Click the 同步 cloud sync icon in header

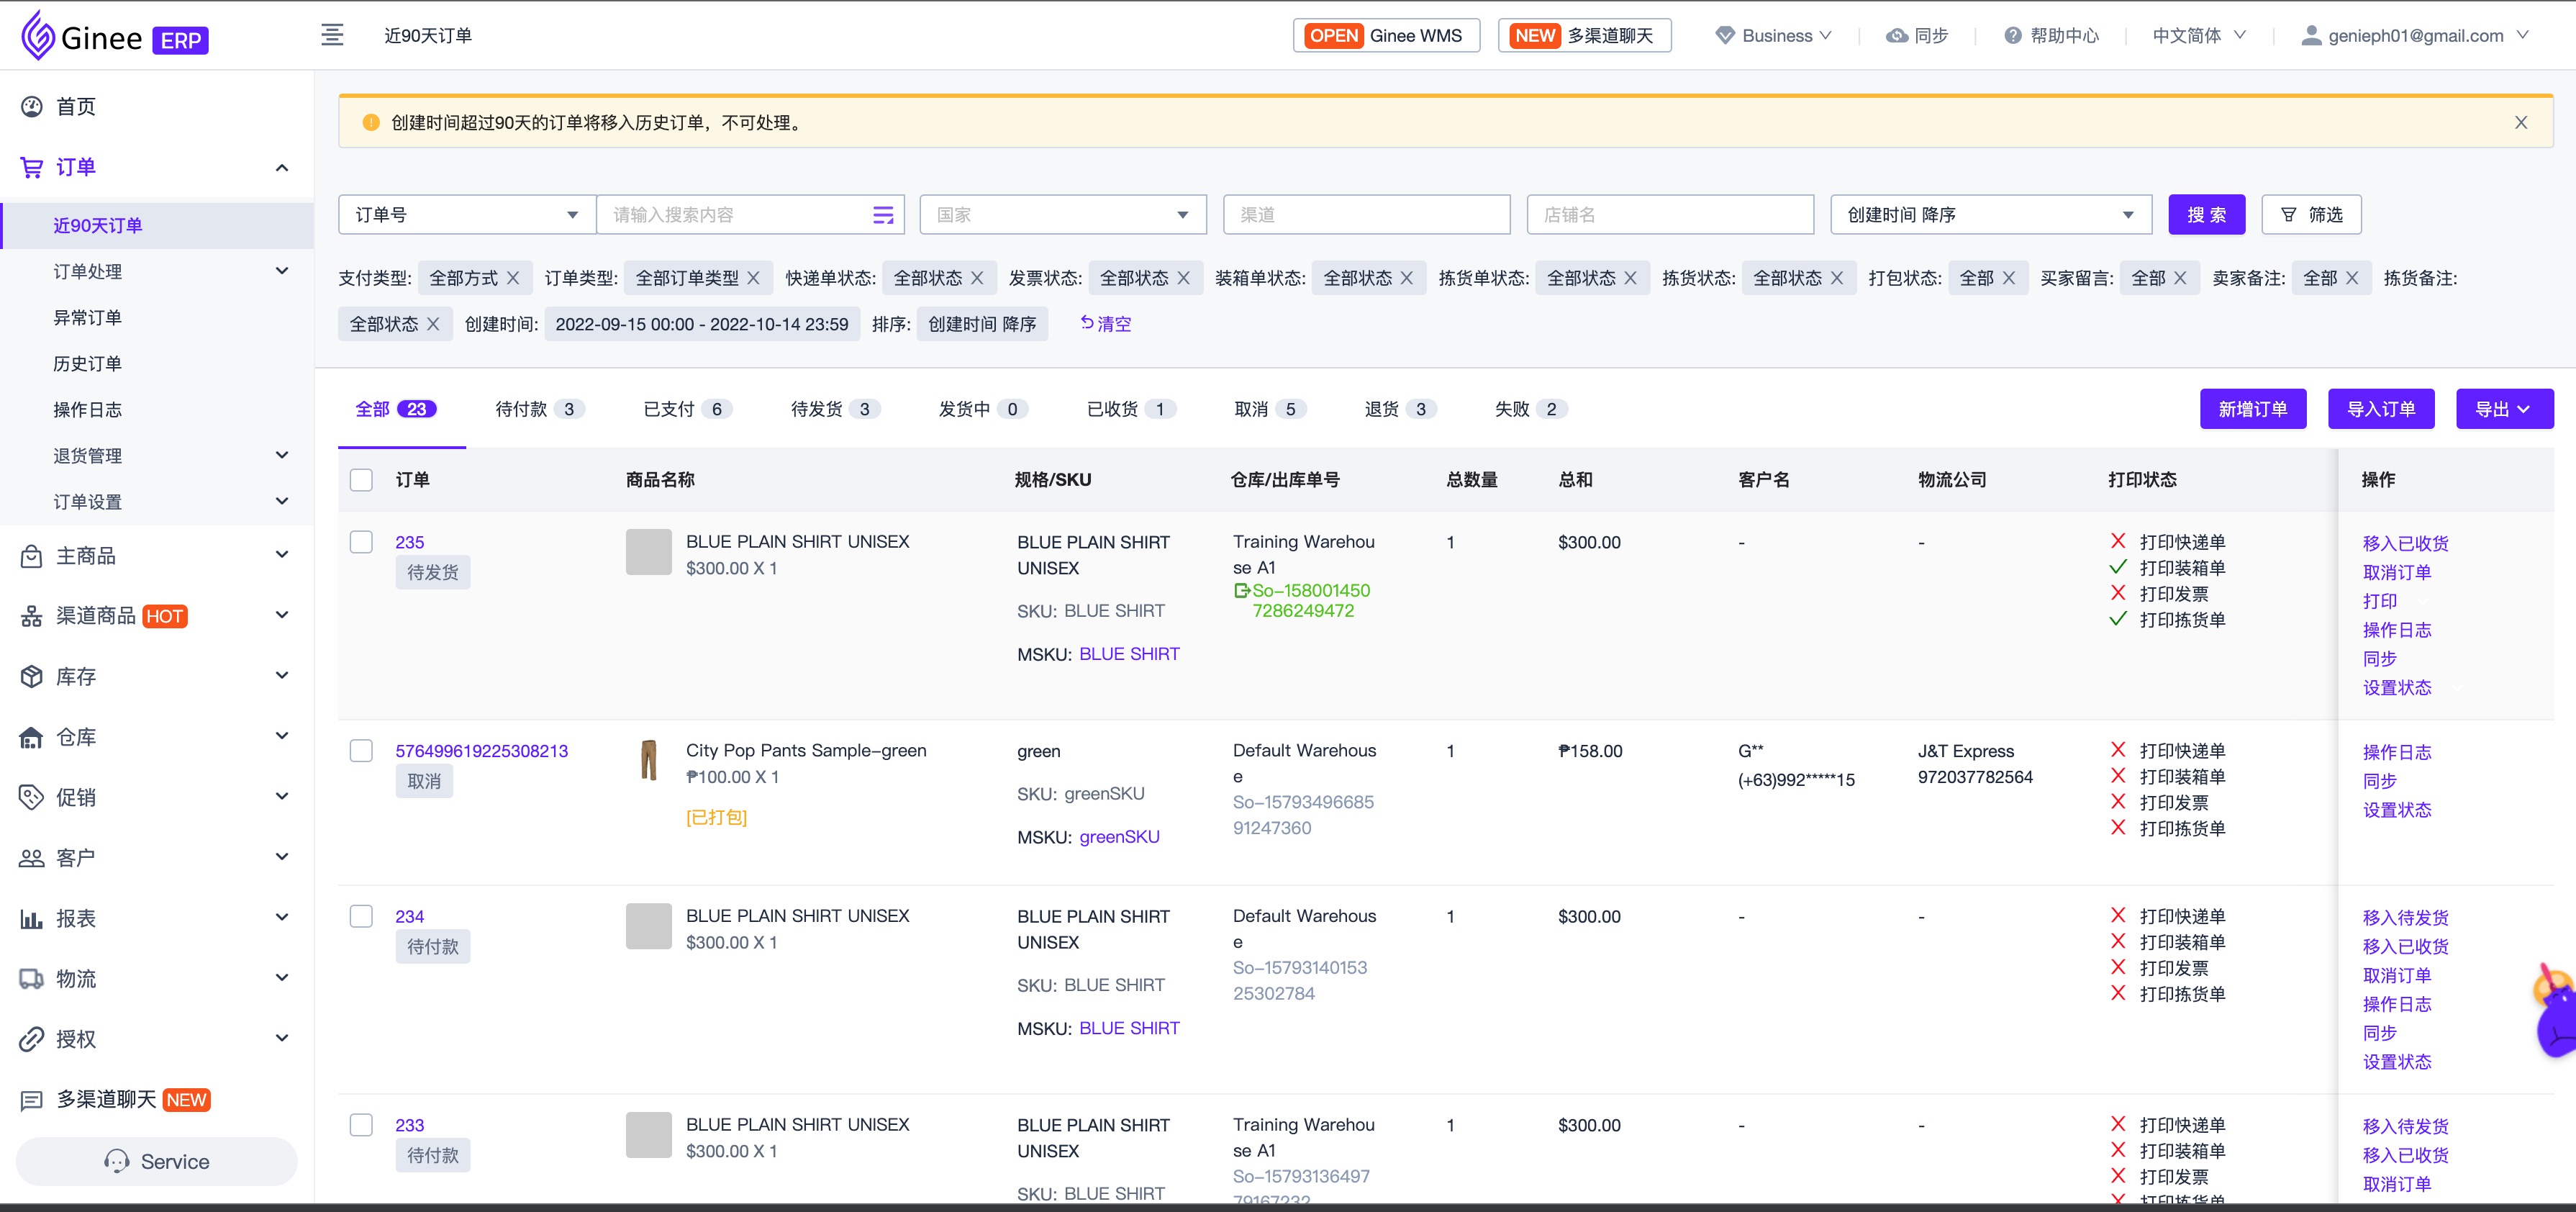coord(1896,36)
